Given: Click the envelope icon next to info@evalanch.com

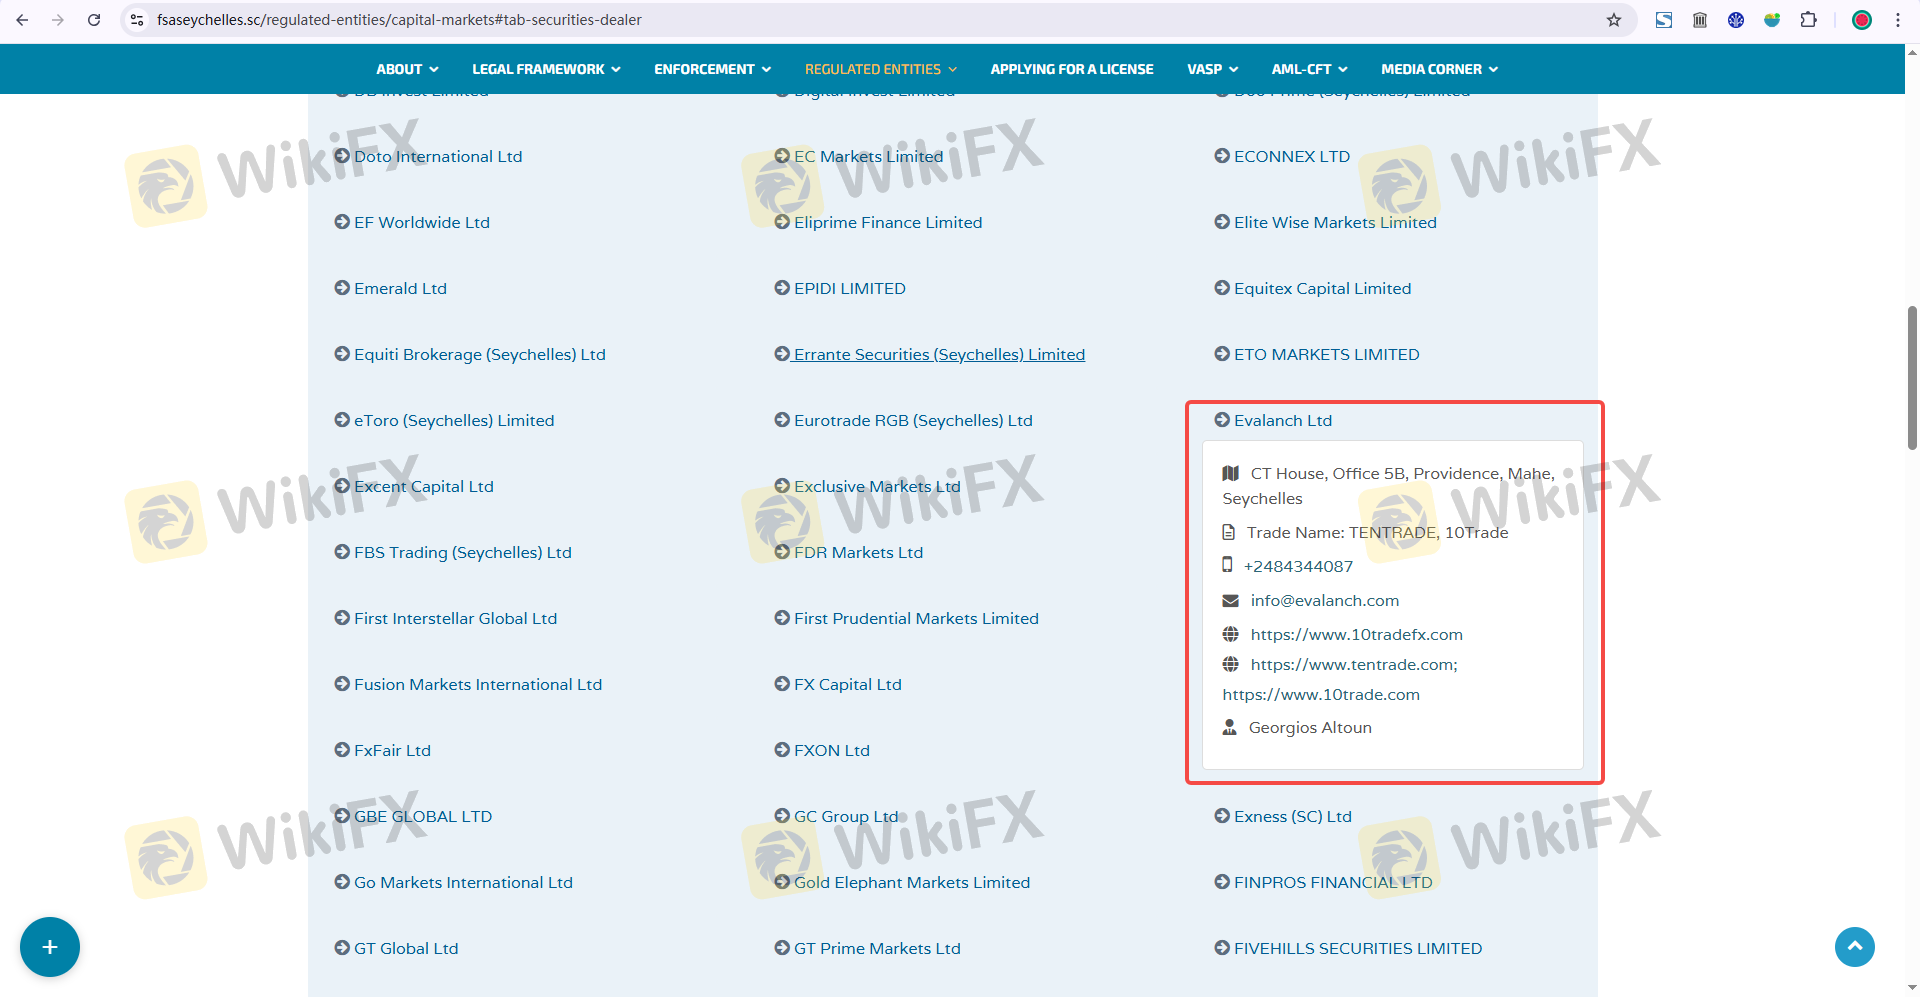Looking at the screenshot, I should coord(1231,600).
